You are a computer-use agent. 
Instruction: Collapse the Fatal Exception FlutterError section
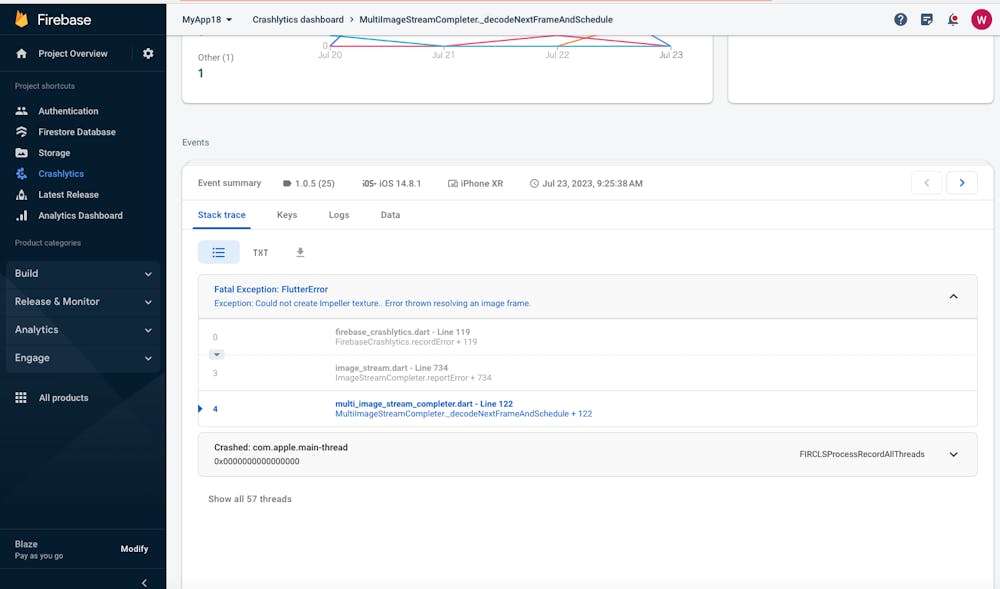pyautogui.click(x=953, y=296)
